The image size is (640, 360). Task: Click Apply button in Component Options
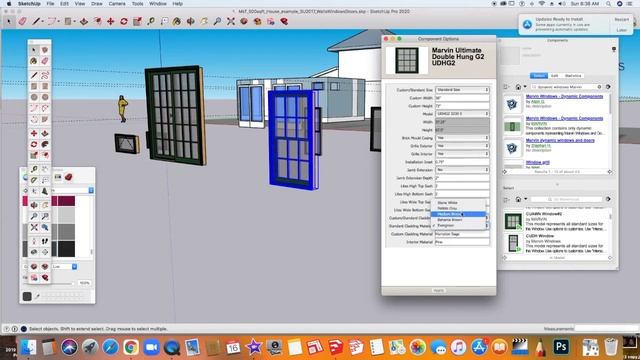coord(438,291)
